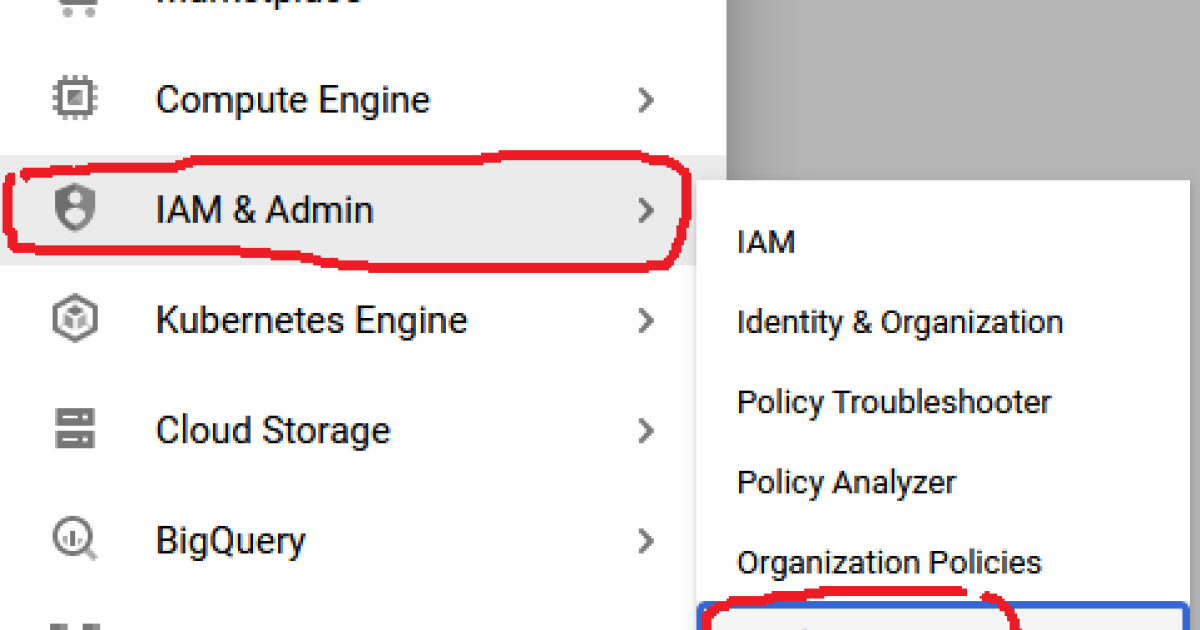Click the BigQuery text label

point(230,541)
